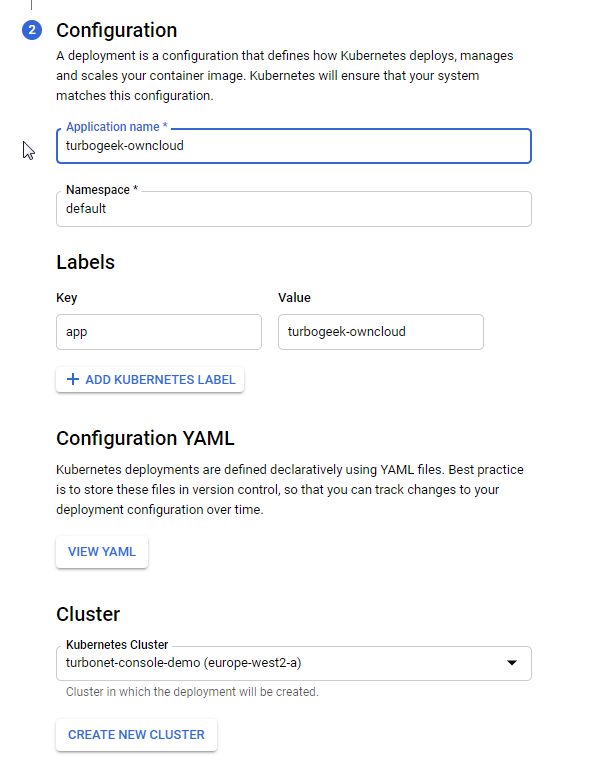This screenshot has width=602, height=771.
Task: Click the Application name floating label
Action: pyautogui.click(x=117, y=127)
